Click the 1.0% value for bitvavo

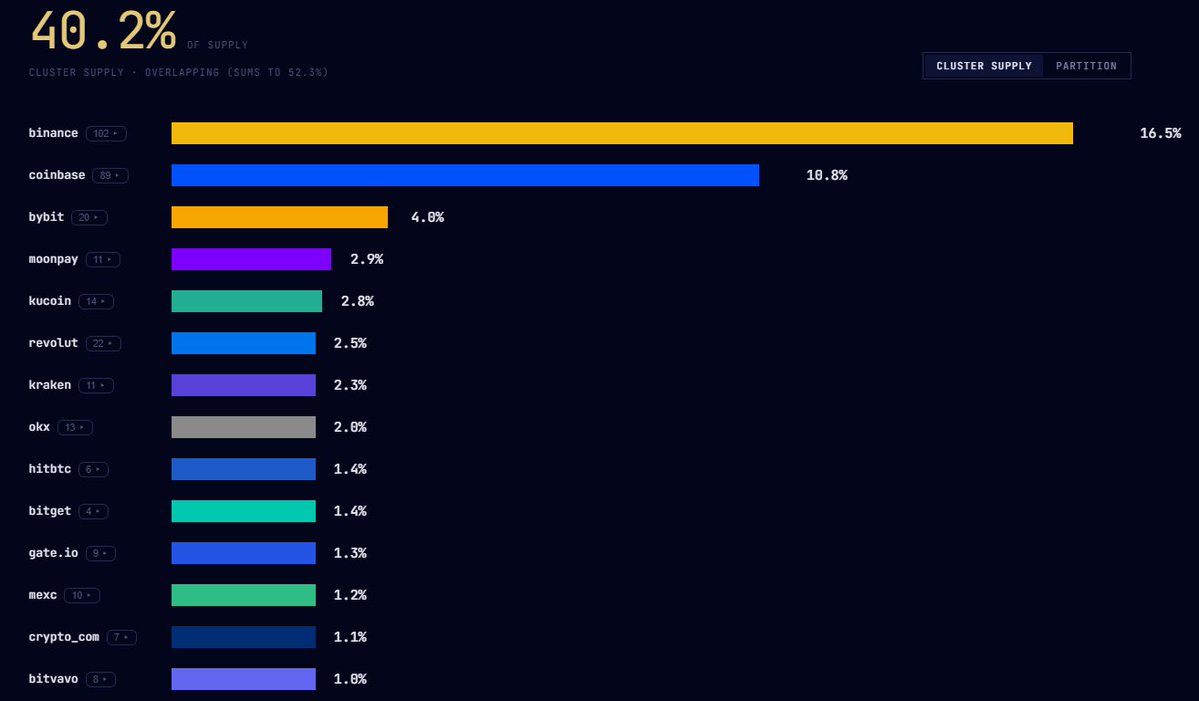(x=350, y=680)
